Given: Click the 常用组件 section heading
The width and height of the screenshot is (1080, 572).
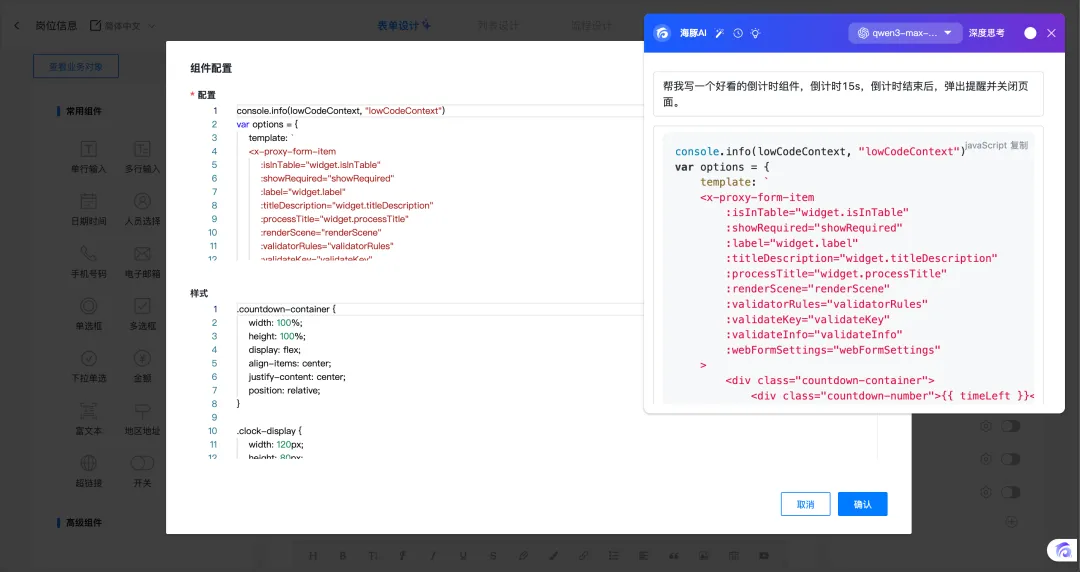Looking at the screenshot, I should tap(84, 111).
